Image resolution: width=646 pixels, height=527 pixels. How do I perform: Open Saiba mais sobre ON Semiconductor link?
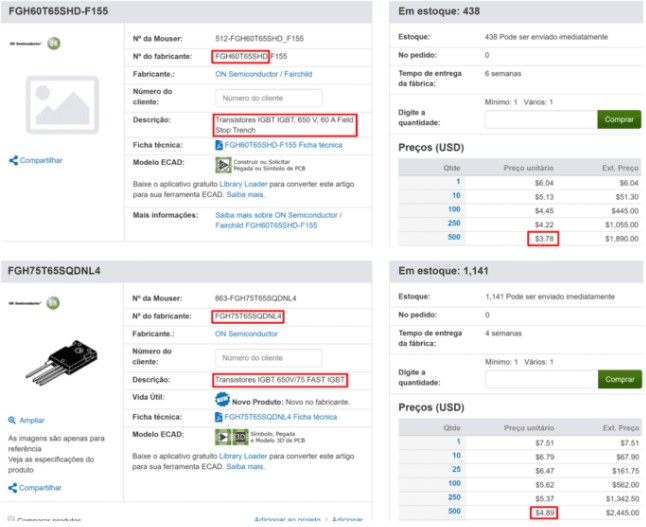pos(279,220)
